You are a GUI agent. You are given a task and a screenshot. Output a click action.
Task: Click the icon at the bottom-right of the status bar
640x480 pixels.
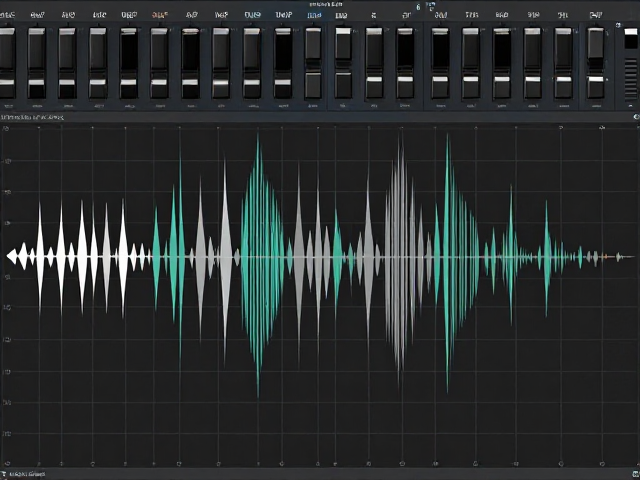tap(636, 474)
